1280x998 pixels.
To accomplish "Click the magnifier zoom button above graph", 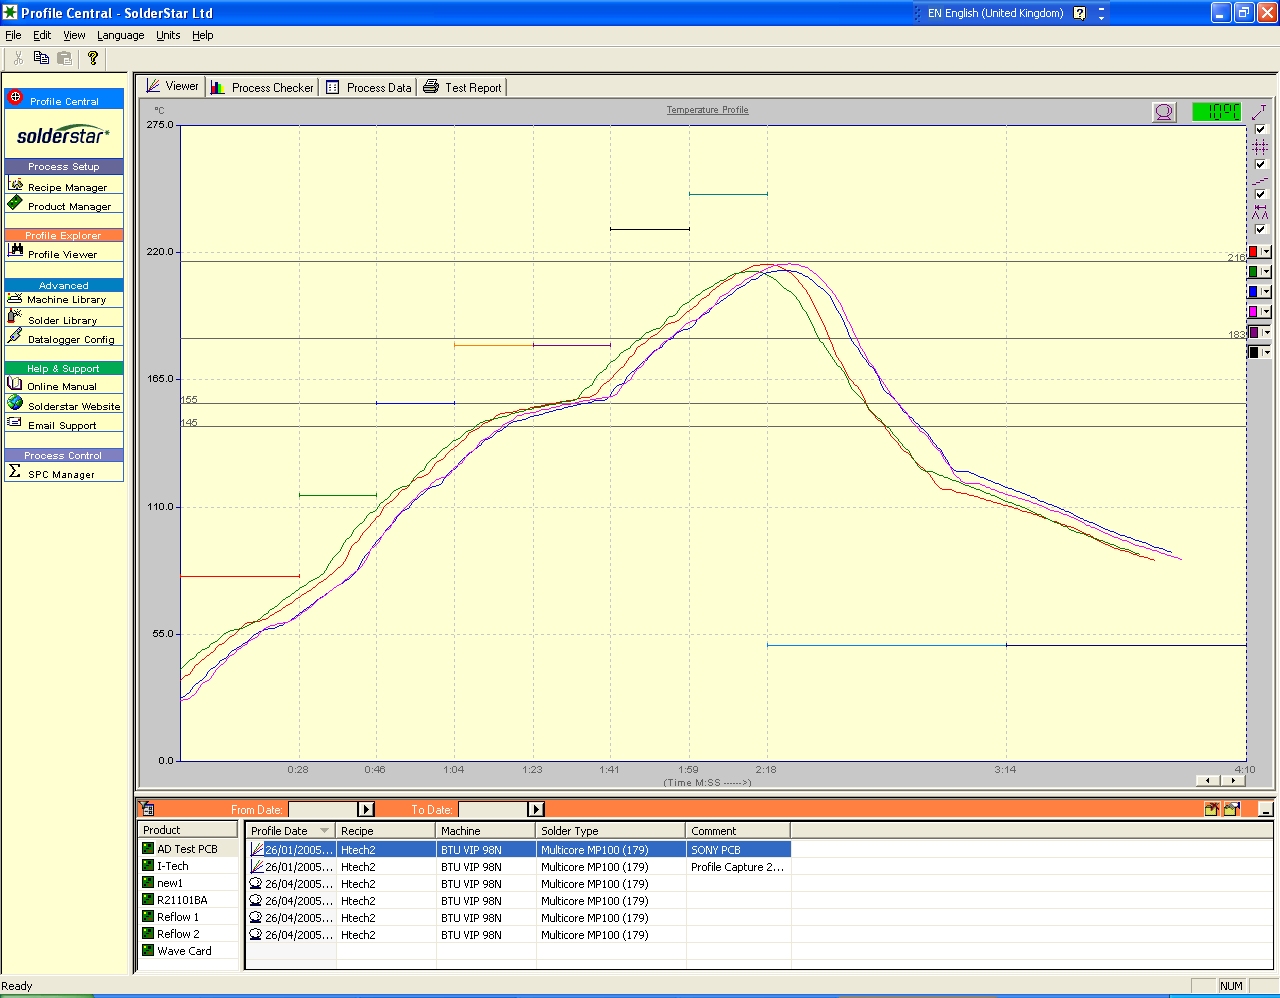I will click(x=1164, y=112).
